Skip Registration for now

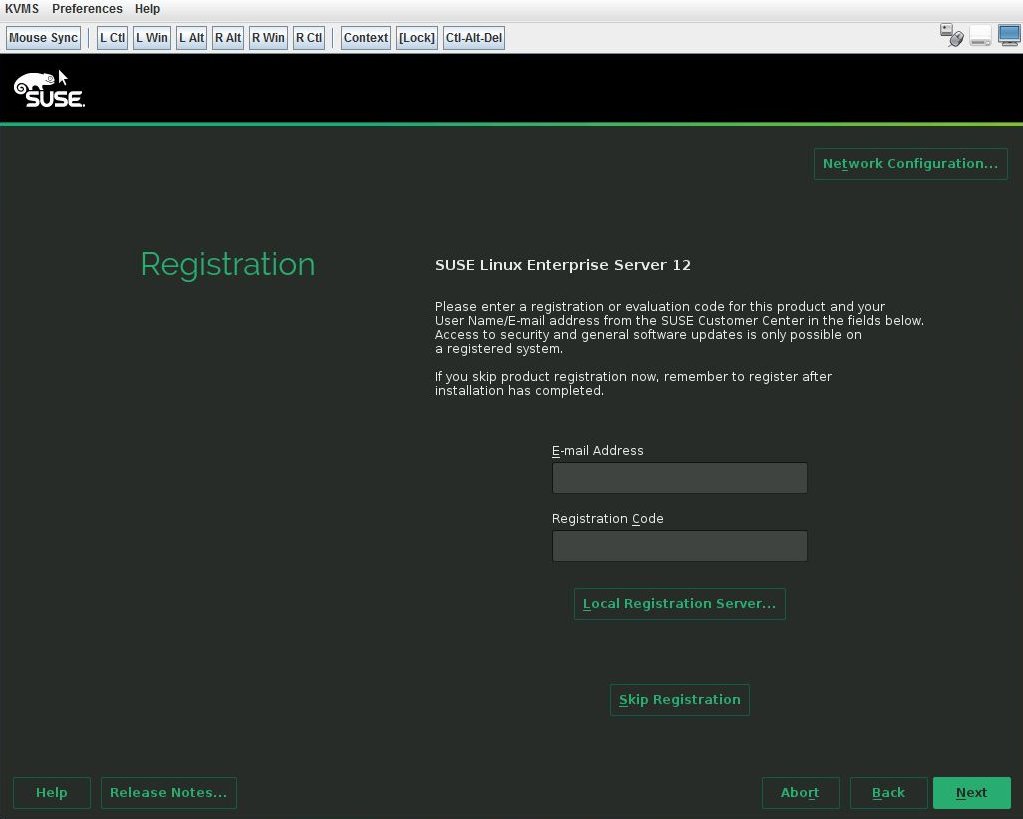[x=679, y=699]
